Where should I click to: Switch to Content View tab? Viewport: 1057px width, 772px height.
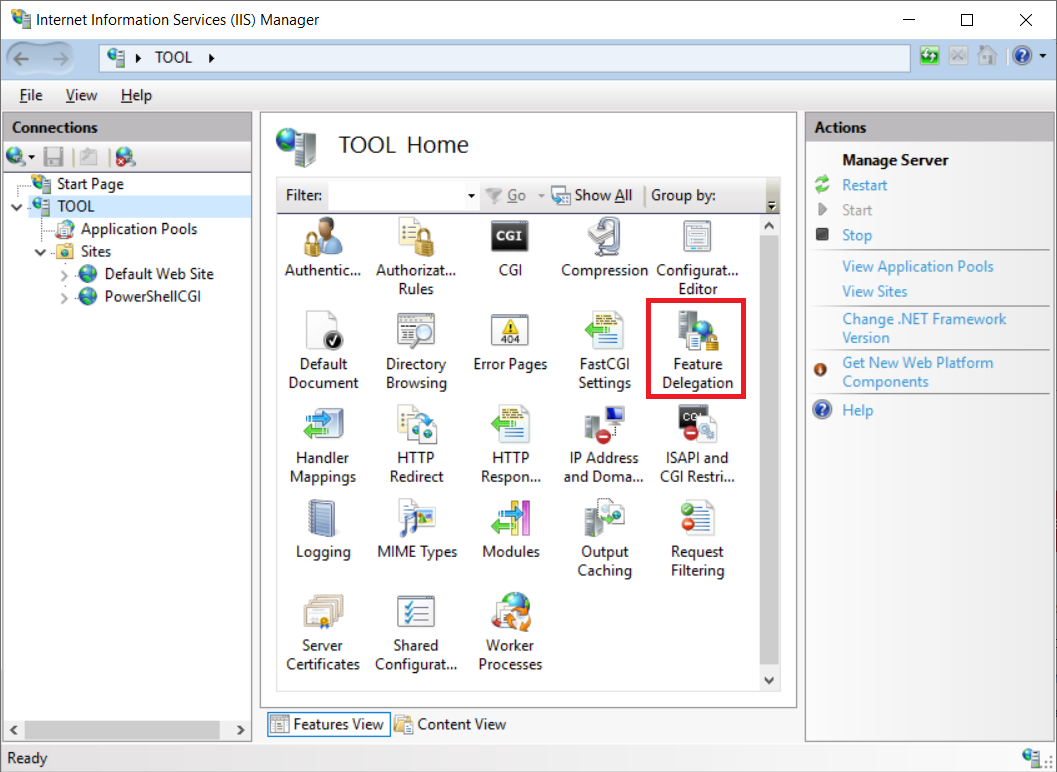[450, 724]
